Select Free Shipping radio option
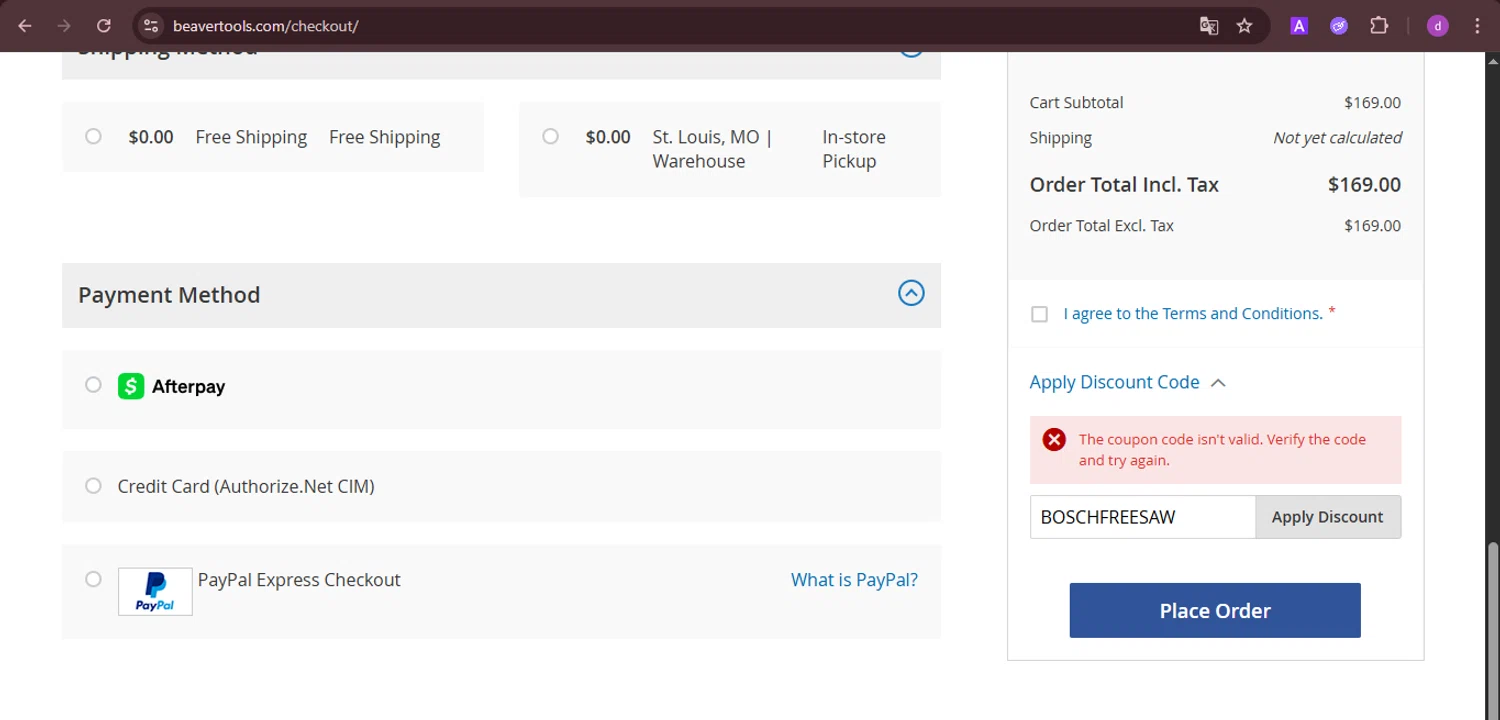 point(93,136)
